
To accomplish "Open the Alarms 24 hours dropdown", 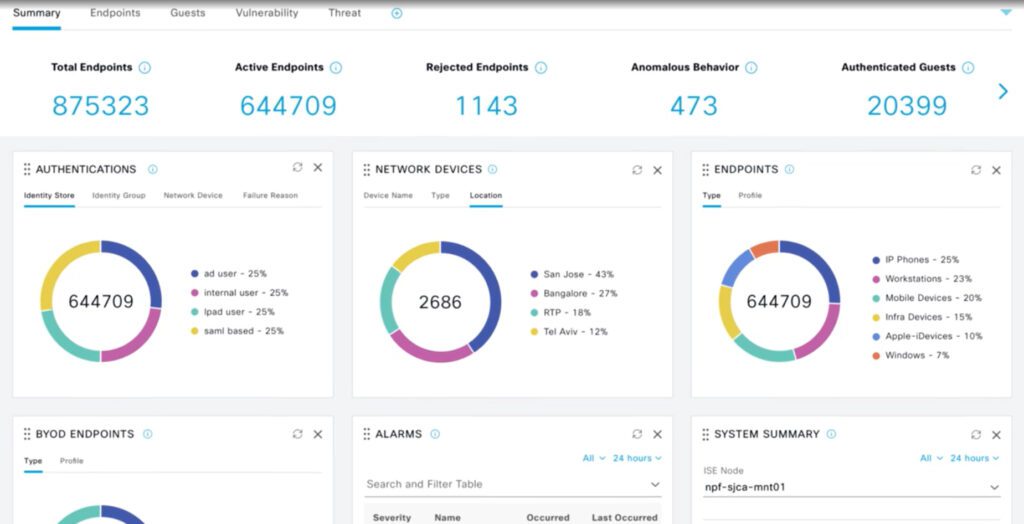I will [x=637, y=458].
